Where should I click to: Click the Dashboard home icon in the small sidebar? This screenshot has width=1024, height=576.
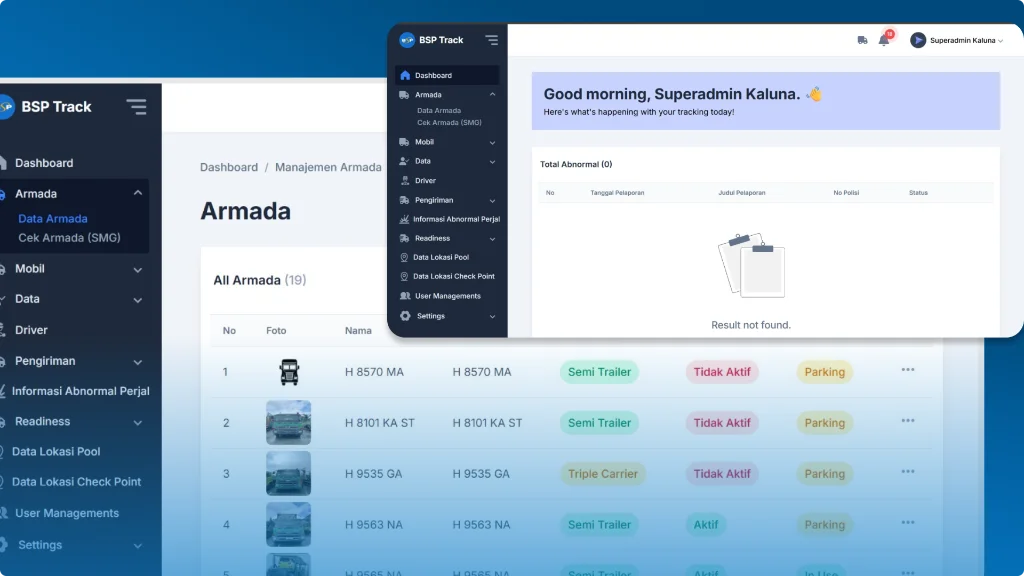click(405, 75)
